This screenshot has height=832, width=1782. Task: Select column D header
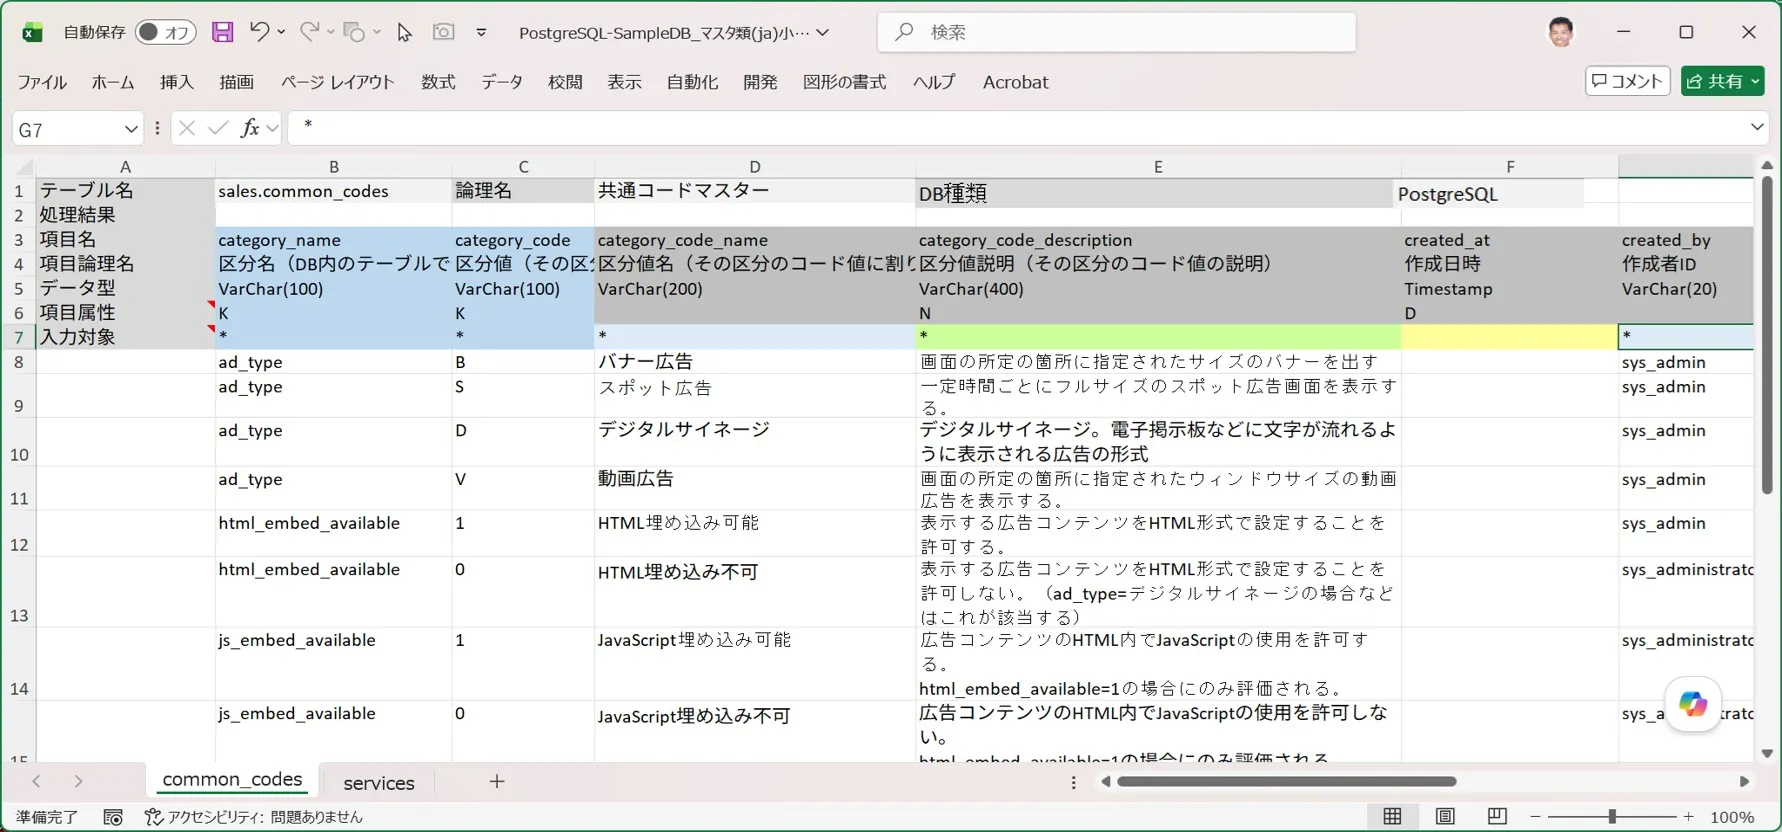[x=755, y=167]
